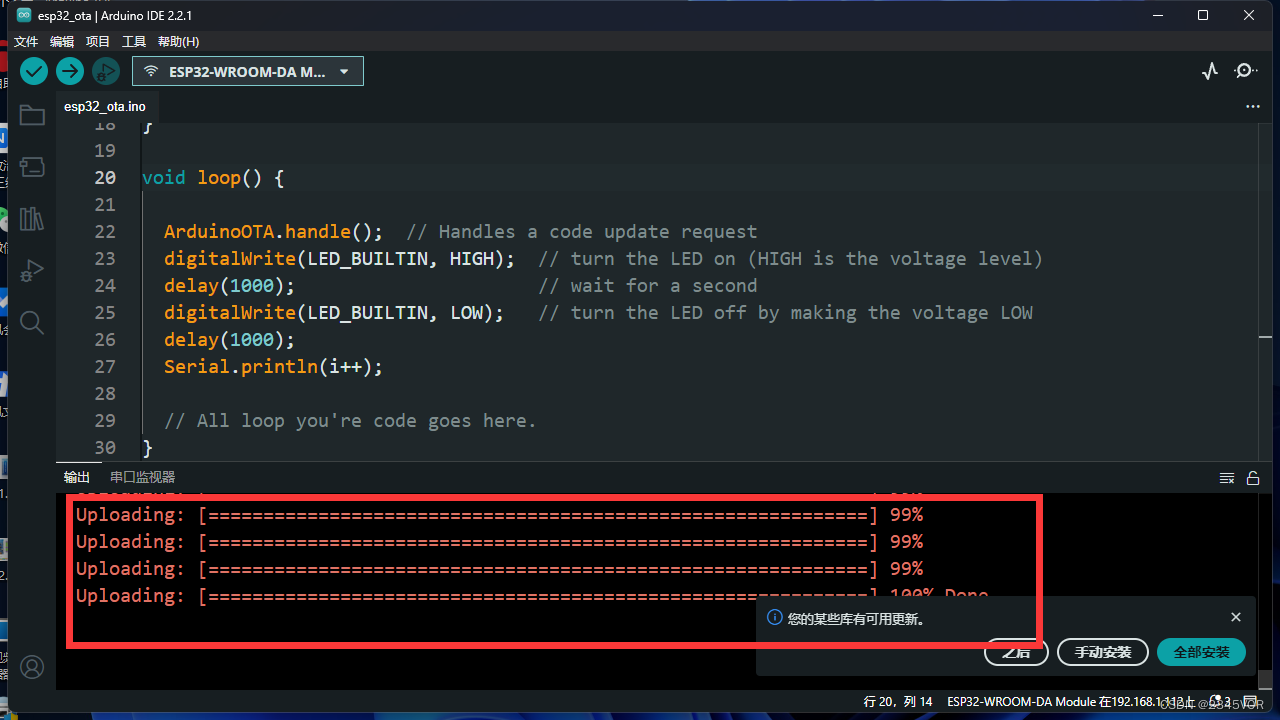Click the delay(1000); on line 24
Viewport: 1280px width, 720px height.
pos(229,286)
